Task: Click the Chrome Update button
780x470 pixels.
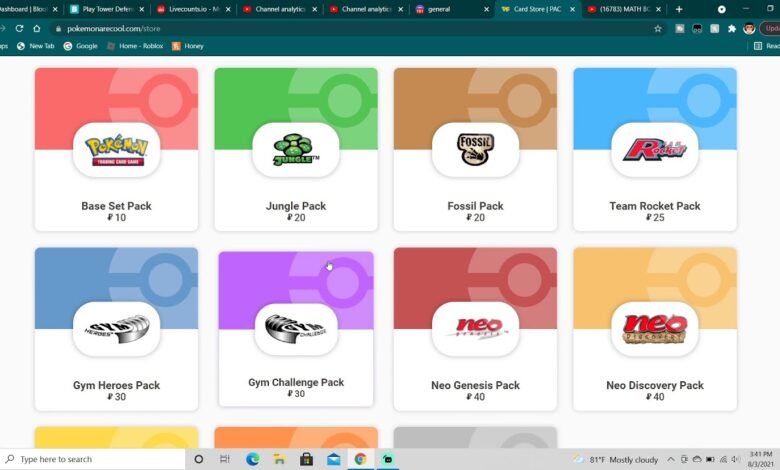Action: [x=771, y=28]
